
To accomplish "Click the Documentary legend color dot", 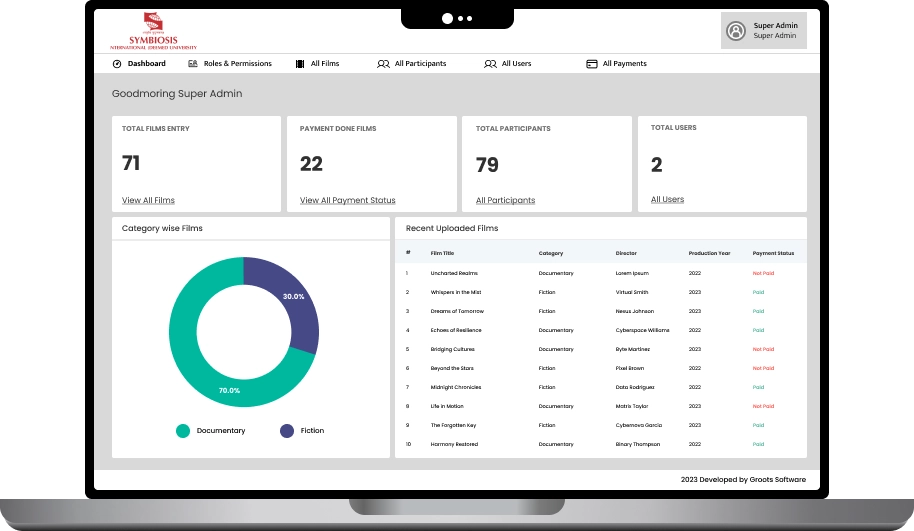I will coord(183,431).
